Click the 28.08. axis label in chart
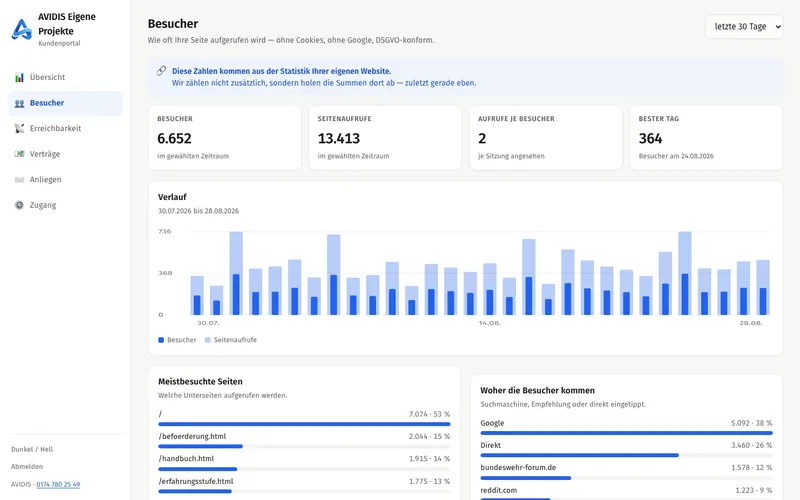Viewport: 800px width, 500px height. tap(751, 323)
